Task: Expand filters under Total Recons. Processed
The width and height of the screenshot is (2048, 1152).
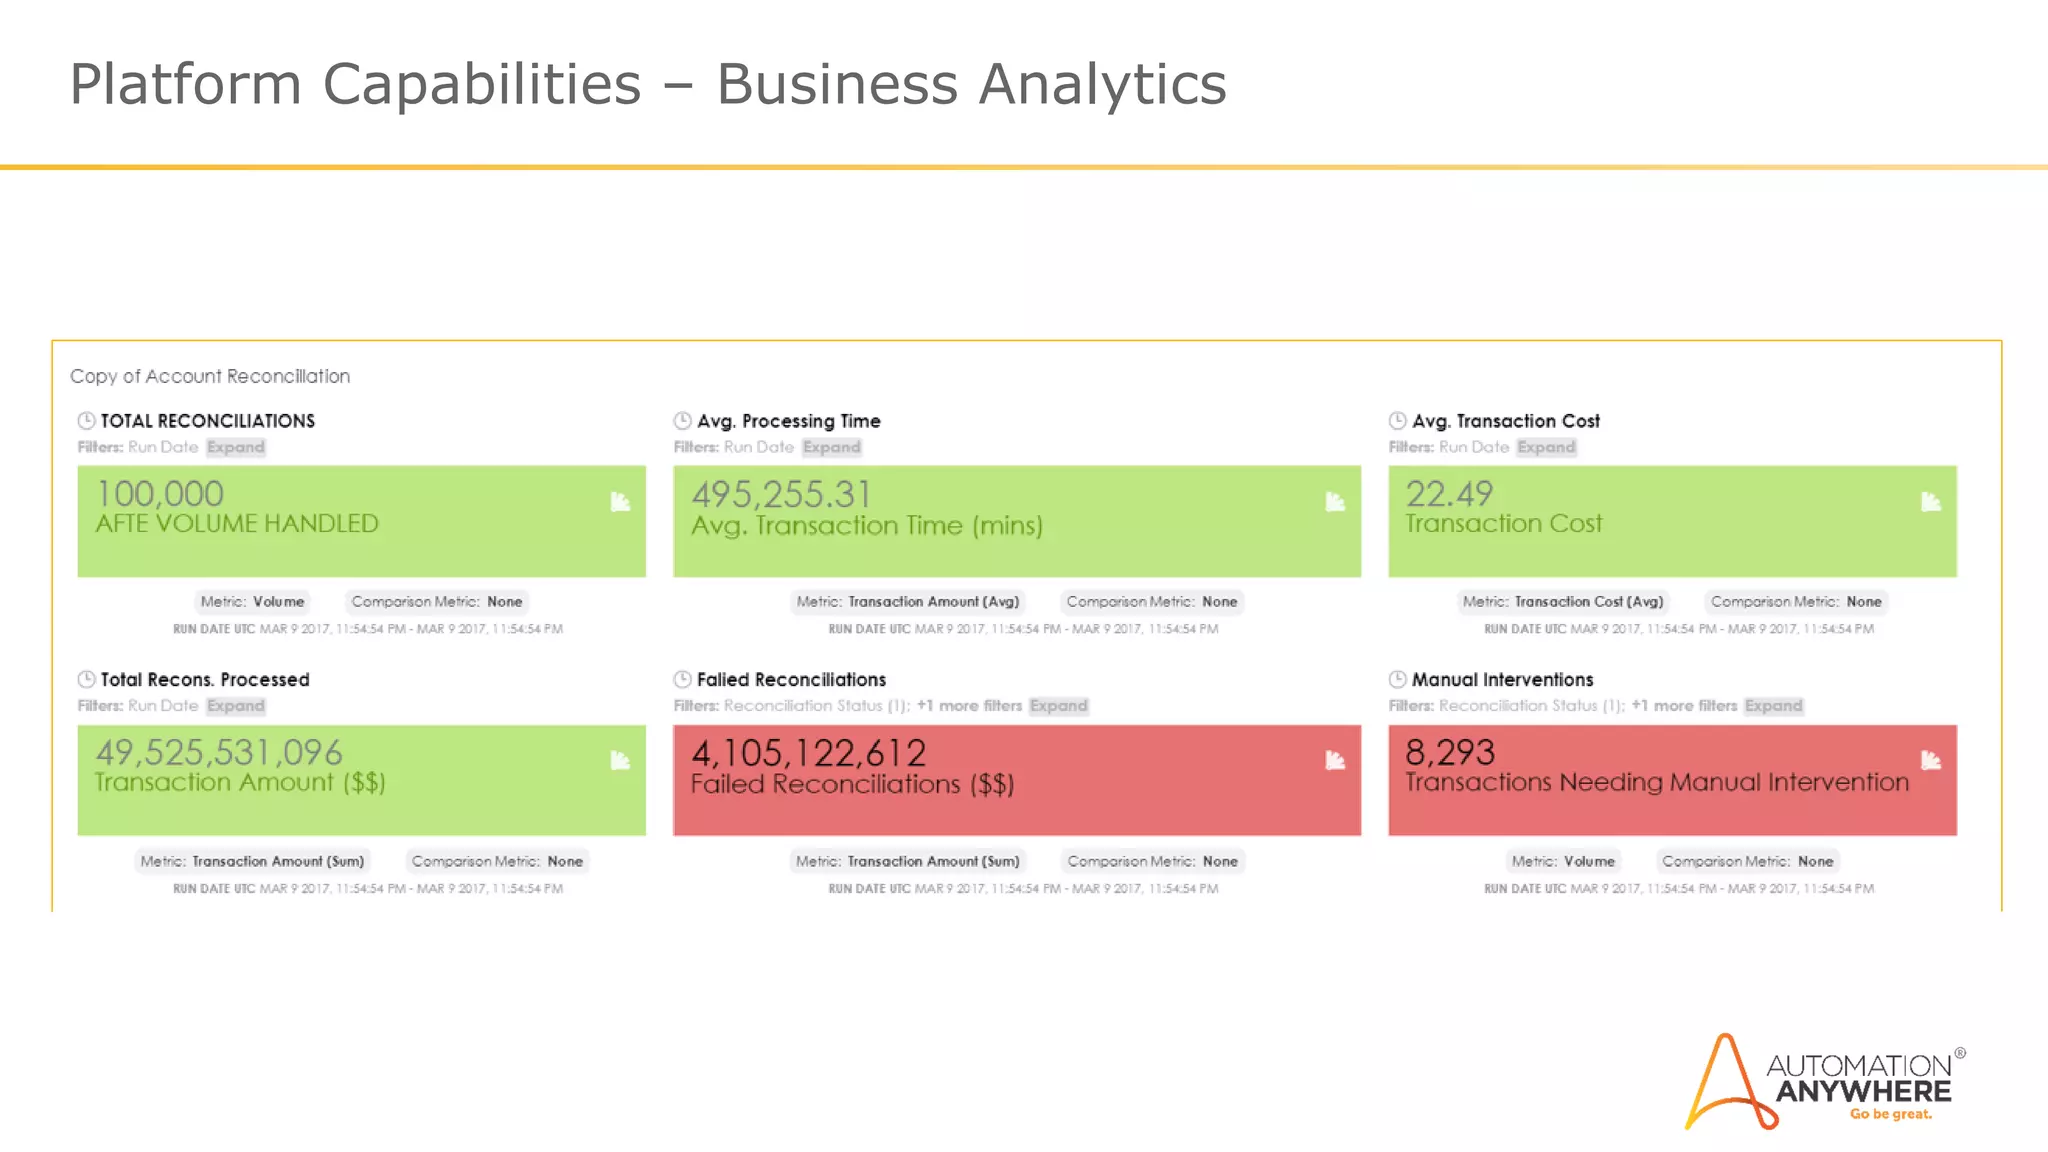Action: click(236, 706)
